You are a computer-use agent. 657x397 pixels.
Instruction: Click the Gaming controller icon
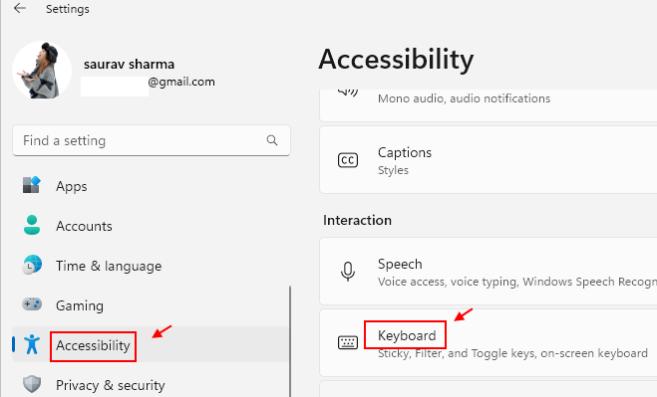pyautogui.click(x=32, y=304)
